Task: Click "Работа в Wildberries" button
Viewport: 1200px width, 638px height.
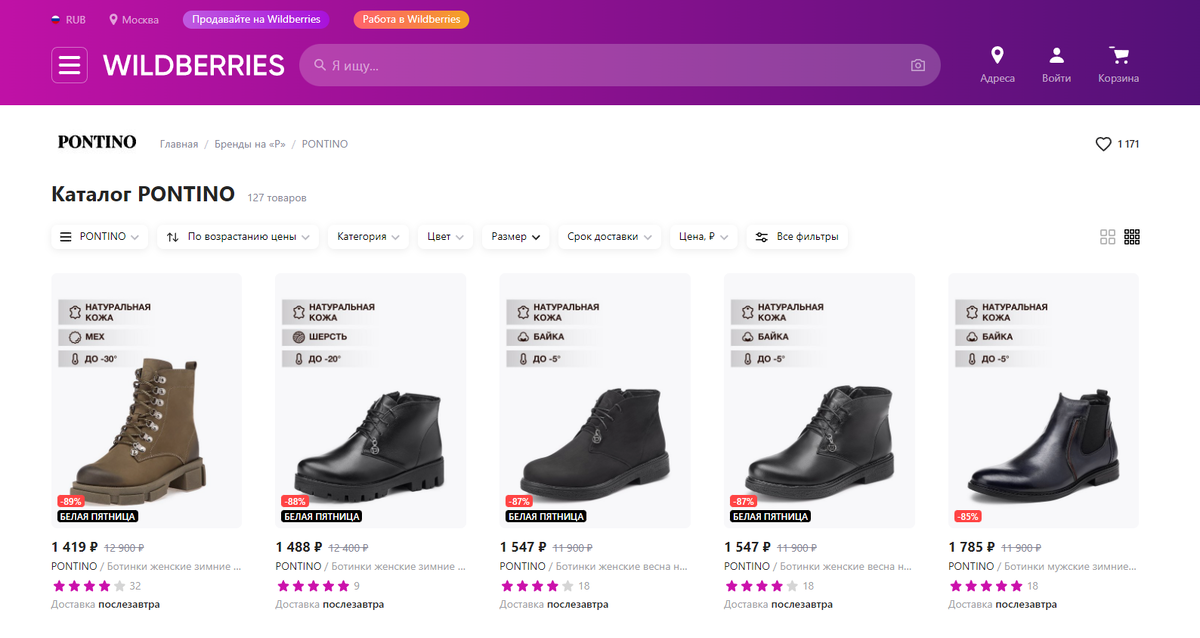Action: (x=411, y=19)
